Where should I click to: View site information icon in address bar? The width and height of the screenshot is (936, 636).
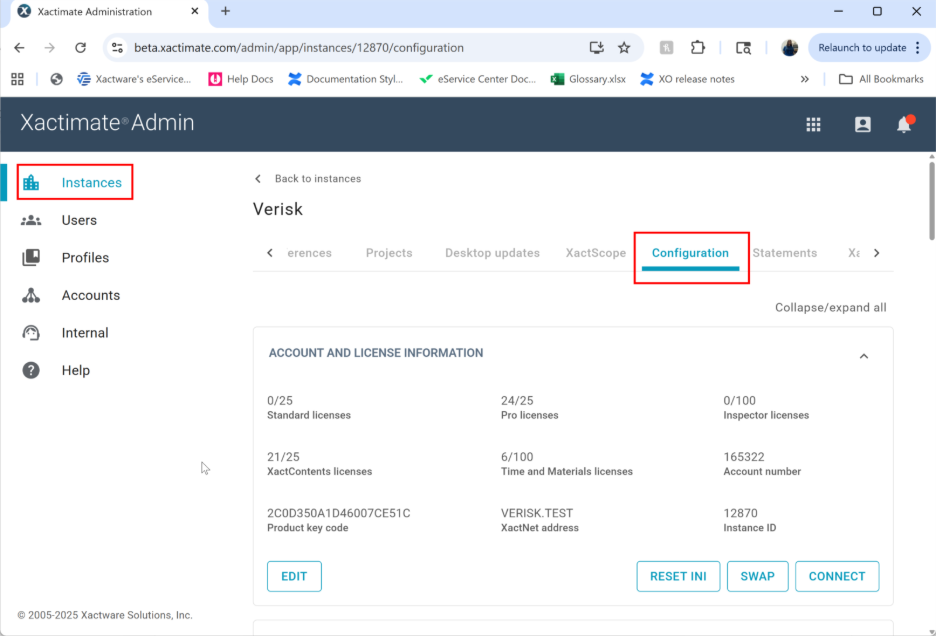[118, 48]
